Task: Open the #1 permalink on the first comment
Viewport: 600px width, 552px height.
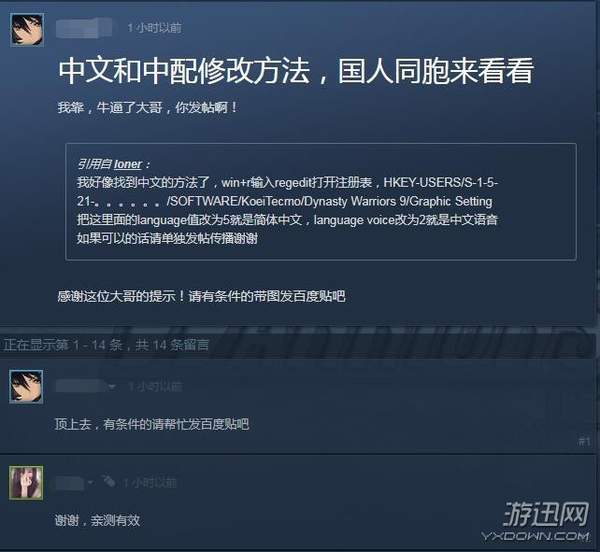Action: click(x=584, y=441)
